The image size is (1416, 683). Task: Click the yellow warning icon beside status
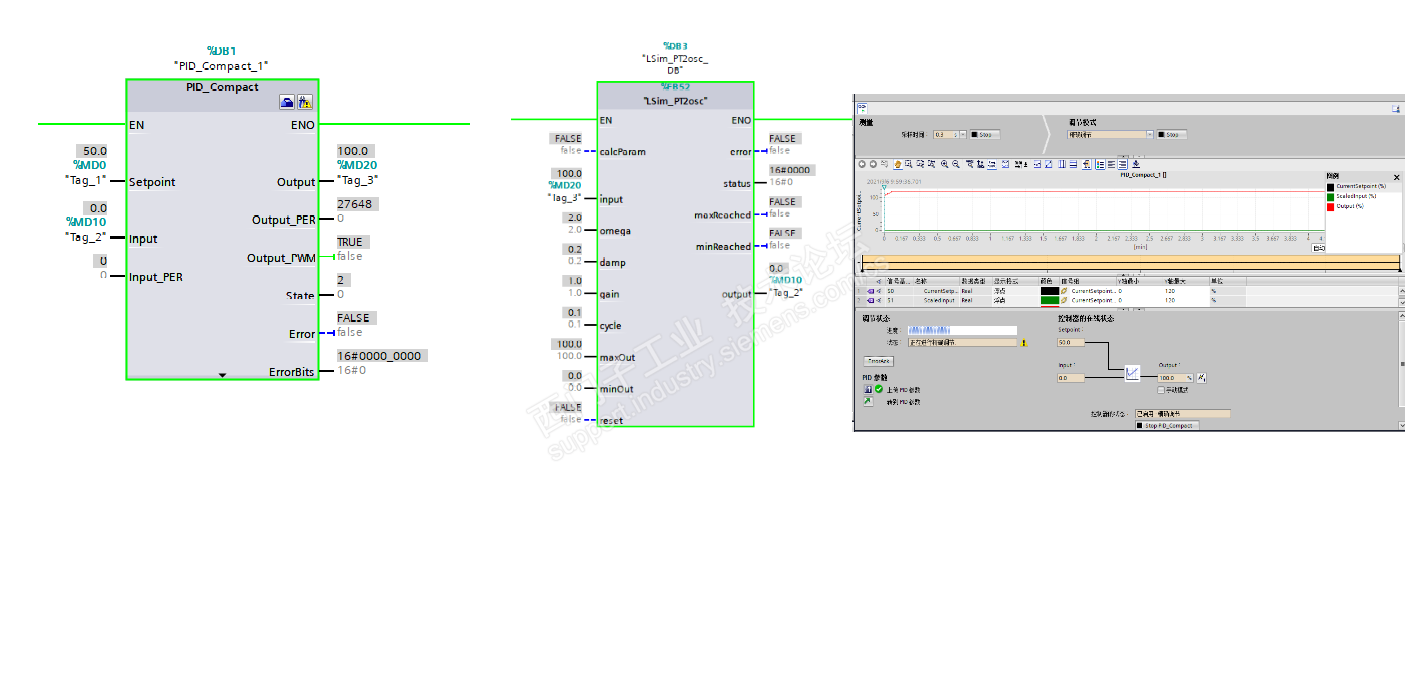pyautogui.click(x=1023, y=343)
